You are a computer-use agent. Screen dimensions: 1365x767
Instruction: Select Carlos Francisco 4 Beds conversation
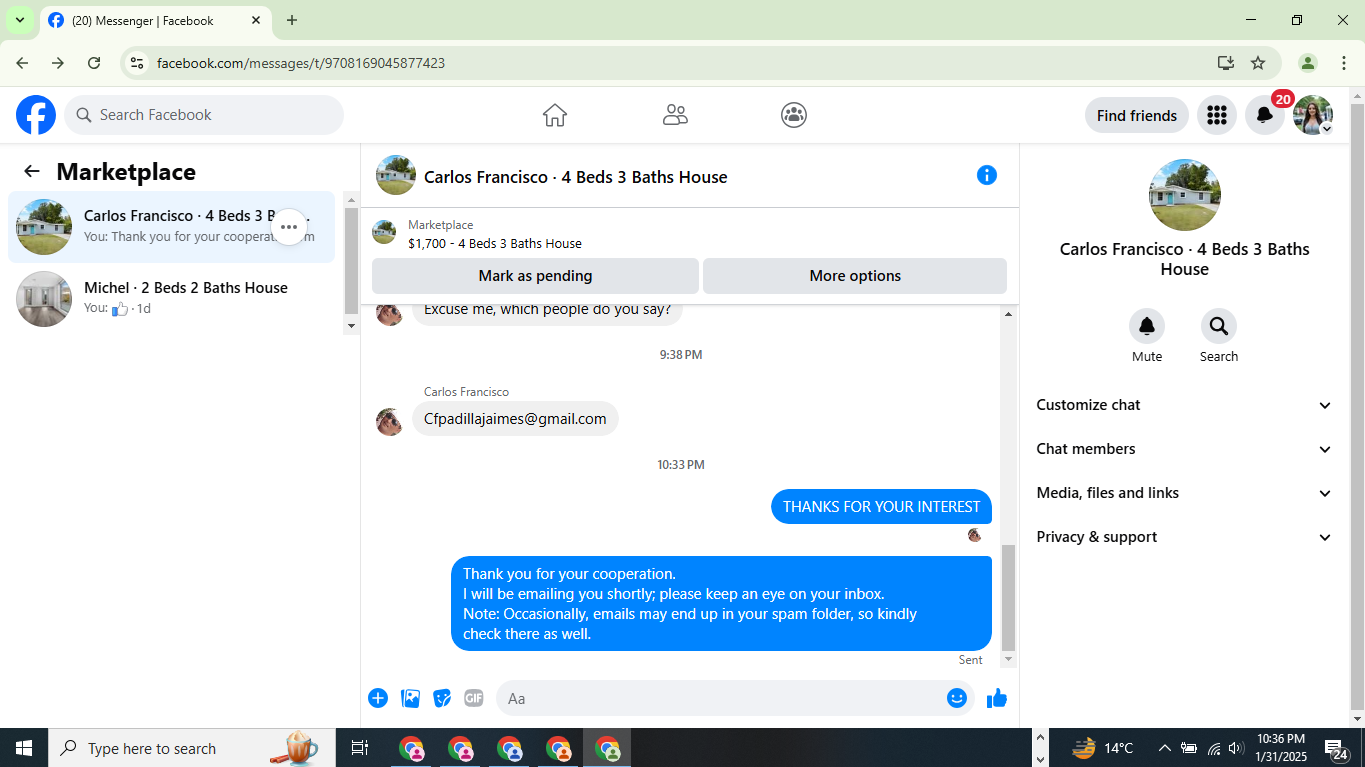coord(172,227)
